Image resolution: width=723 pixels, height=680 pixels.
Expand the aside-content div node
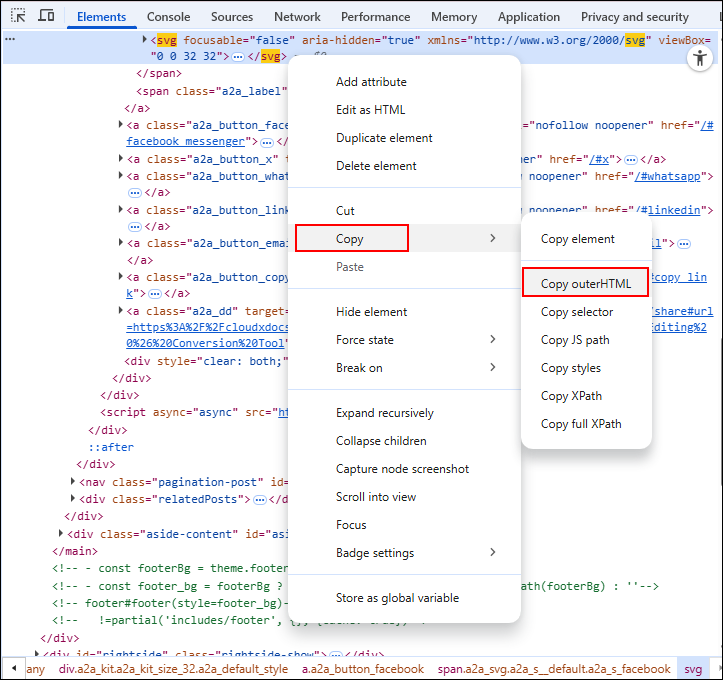(x=60, y=533)
